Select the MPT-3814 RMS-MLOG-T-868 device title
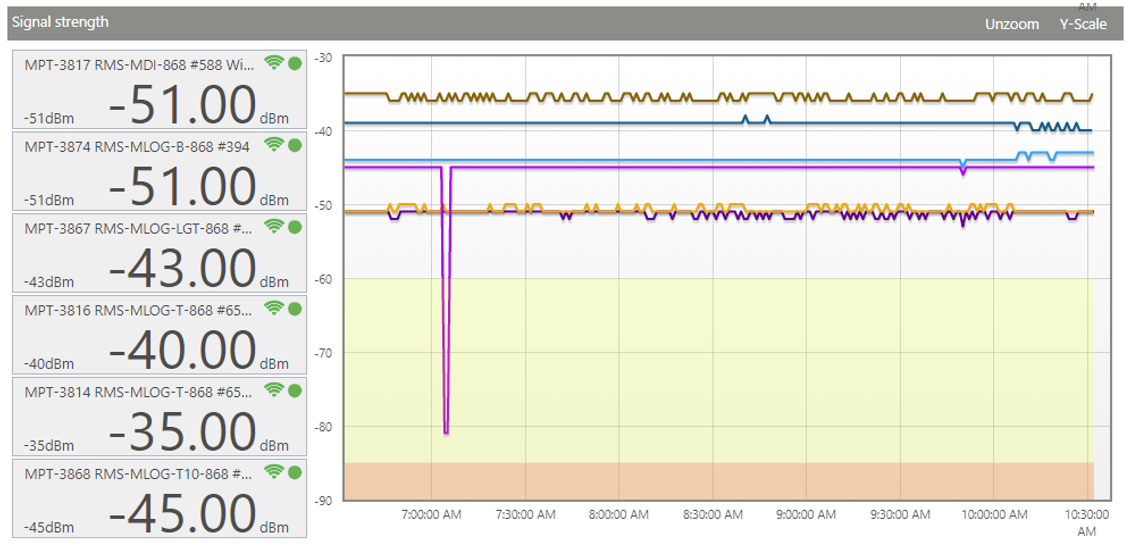The width and height of the screenshot is (1131, 547). (x=138, y=393)
